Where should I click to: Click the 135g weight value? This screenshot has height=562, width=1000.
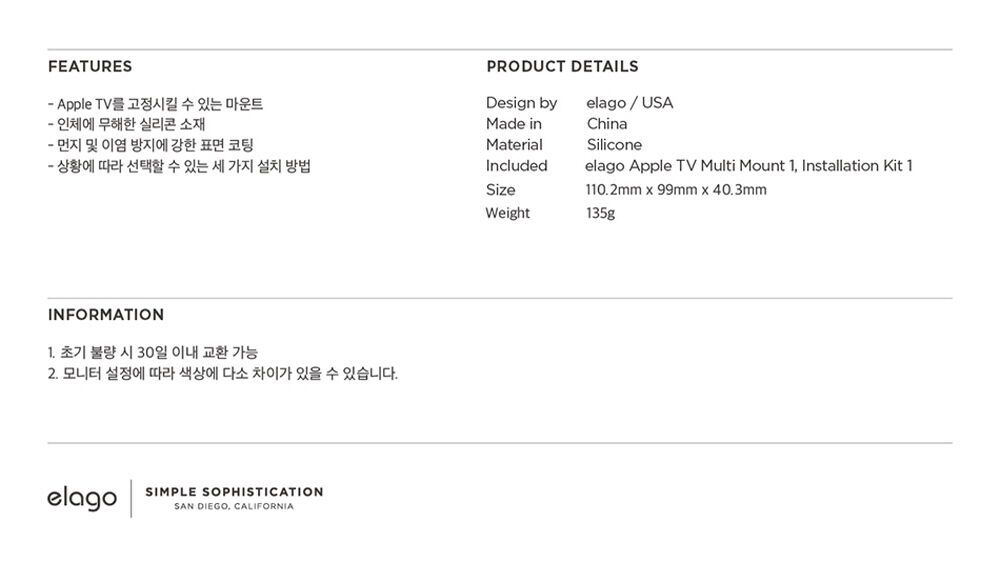600,213
